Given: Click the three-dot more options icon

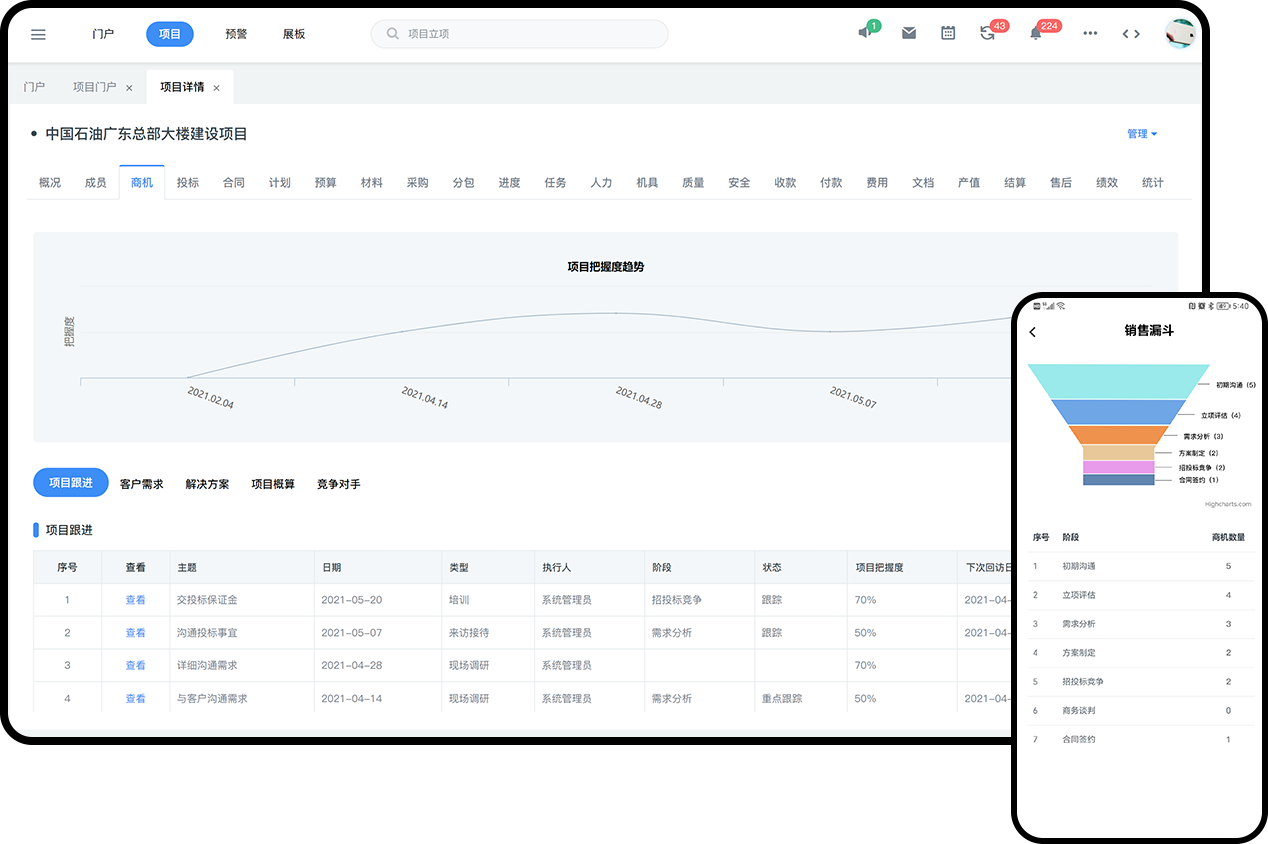Looking at the screenshot, I should [1090, 33].
